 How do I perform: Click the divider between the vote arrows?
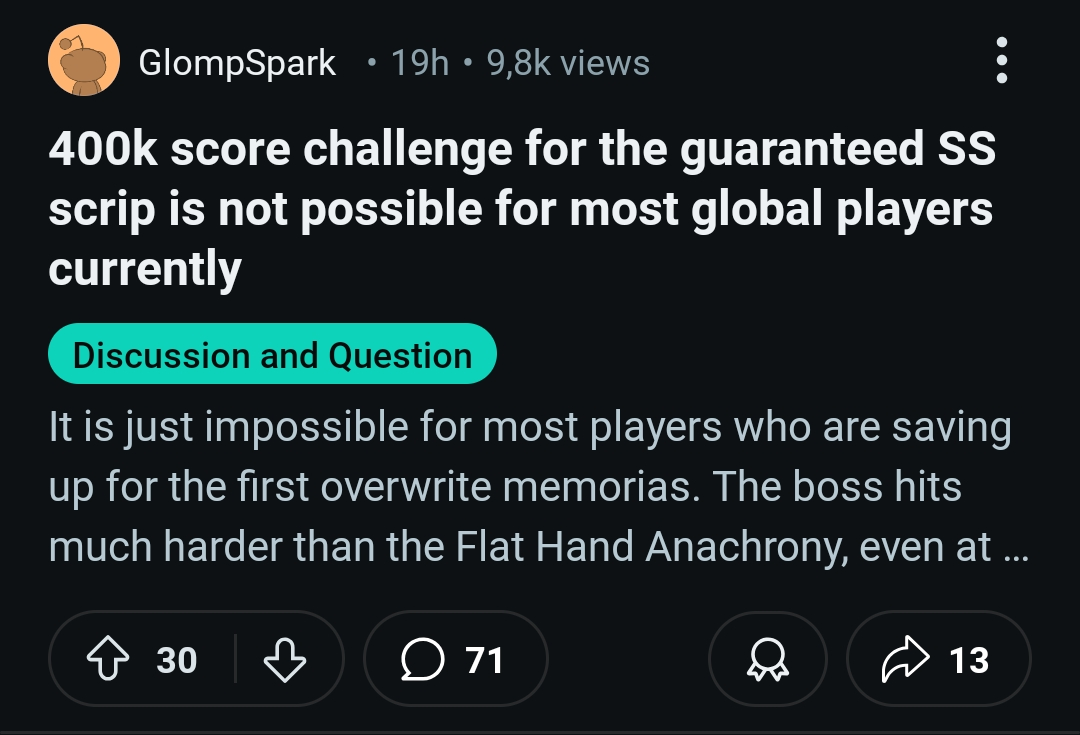pyautogui.click(x=236, y=659)
